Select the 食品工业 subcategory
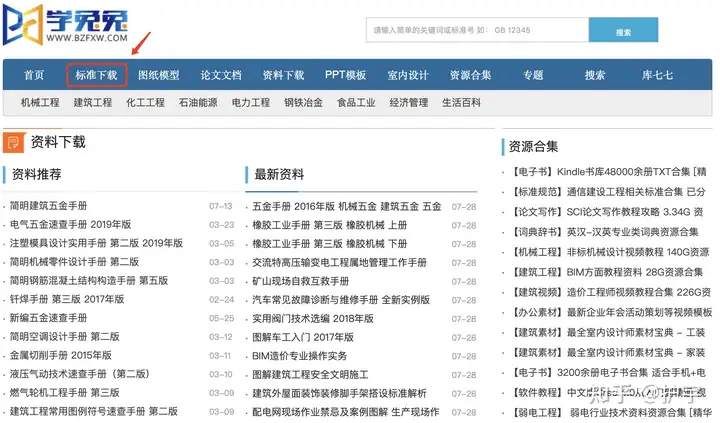720x423 pixels. (x=356, y=102)
